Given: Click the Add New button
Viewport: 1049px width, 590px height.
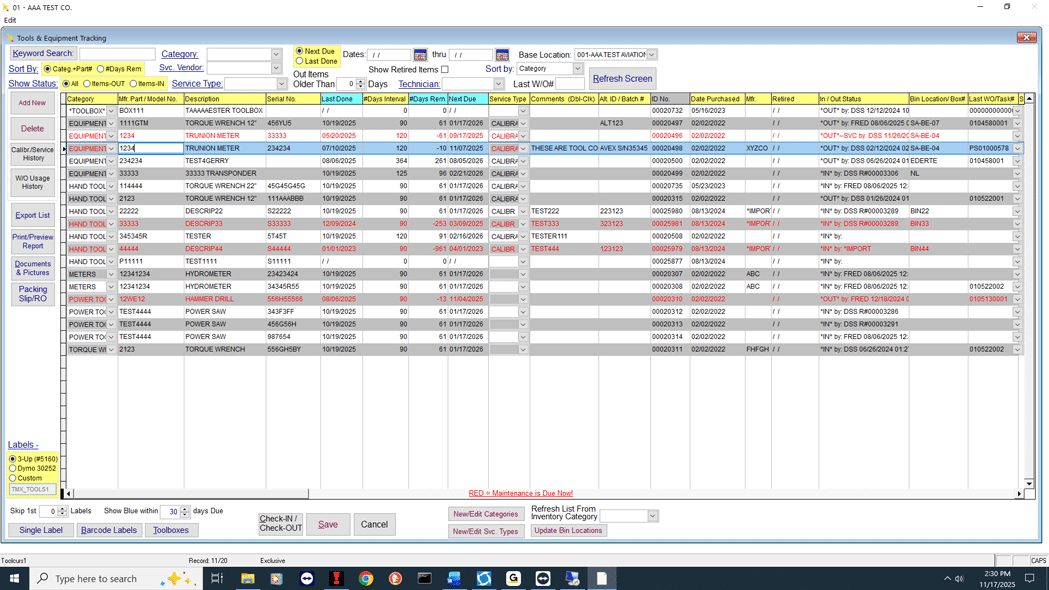Looking at the screenshot, I should 32,103.
